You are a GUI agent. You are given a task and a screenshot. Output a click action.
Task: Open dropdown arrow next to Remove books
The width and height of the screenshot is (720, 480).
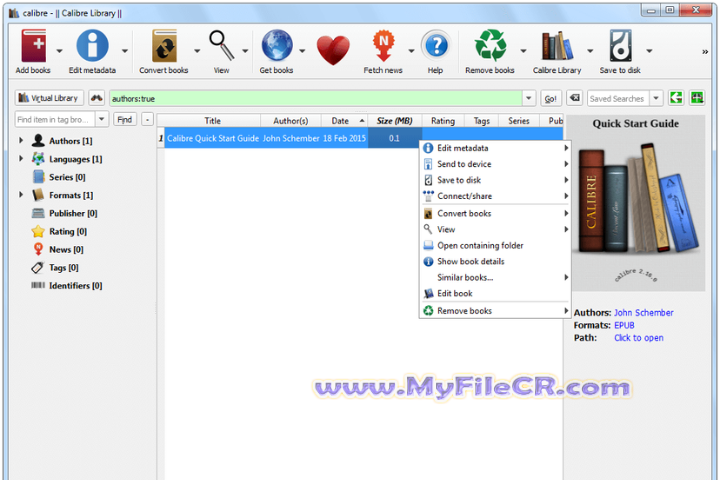(x=523, y=51)
